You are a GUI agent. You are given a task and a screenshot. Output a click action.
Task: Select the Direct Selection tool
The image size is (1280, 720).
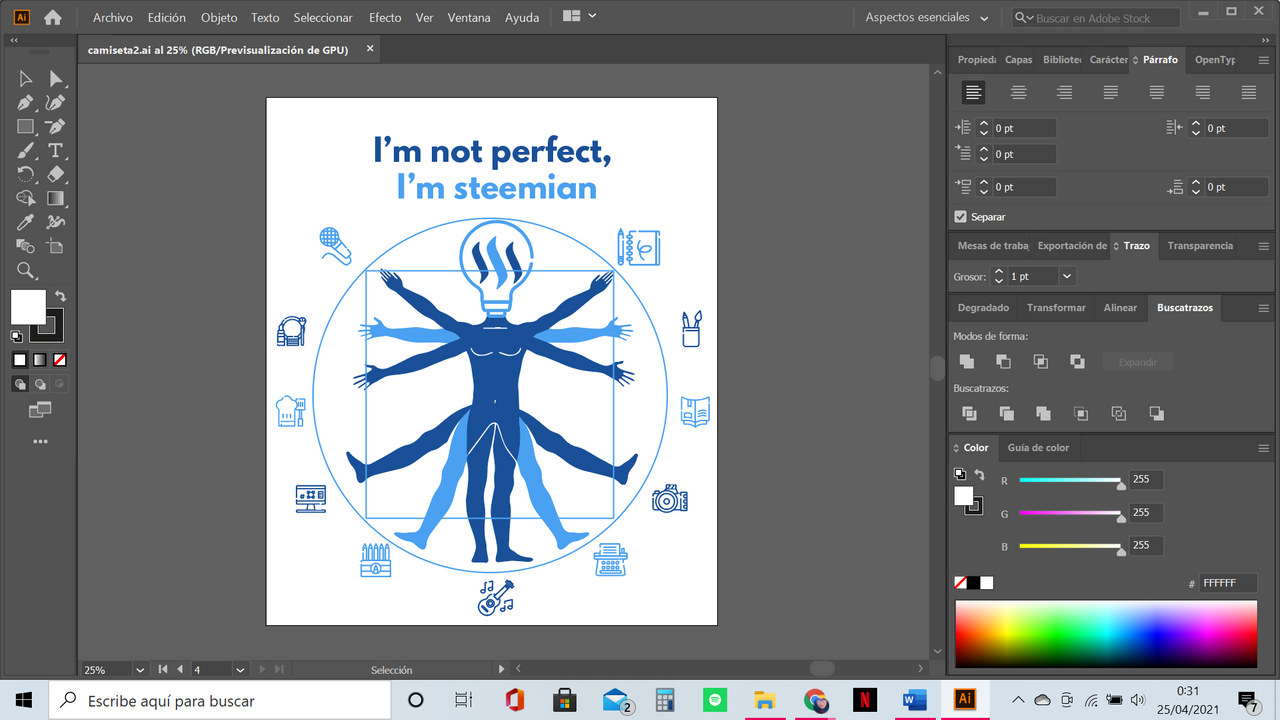[x=56, y=79]
